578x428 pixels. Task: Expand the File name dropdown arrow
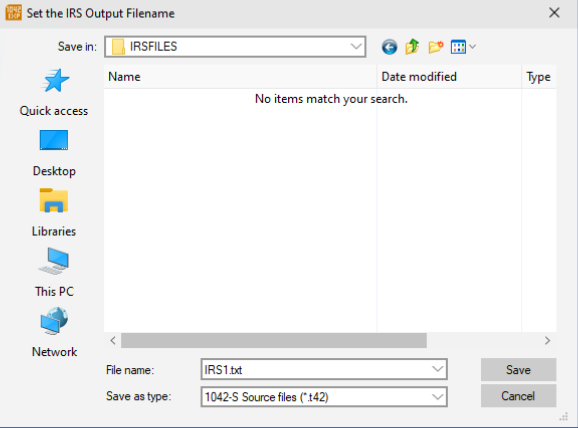pos(438,369)
